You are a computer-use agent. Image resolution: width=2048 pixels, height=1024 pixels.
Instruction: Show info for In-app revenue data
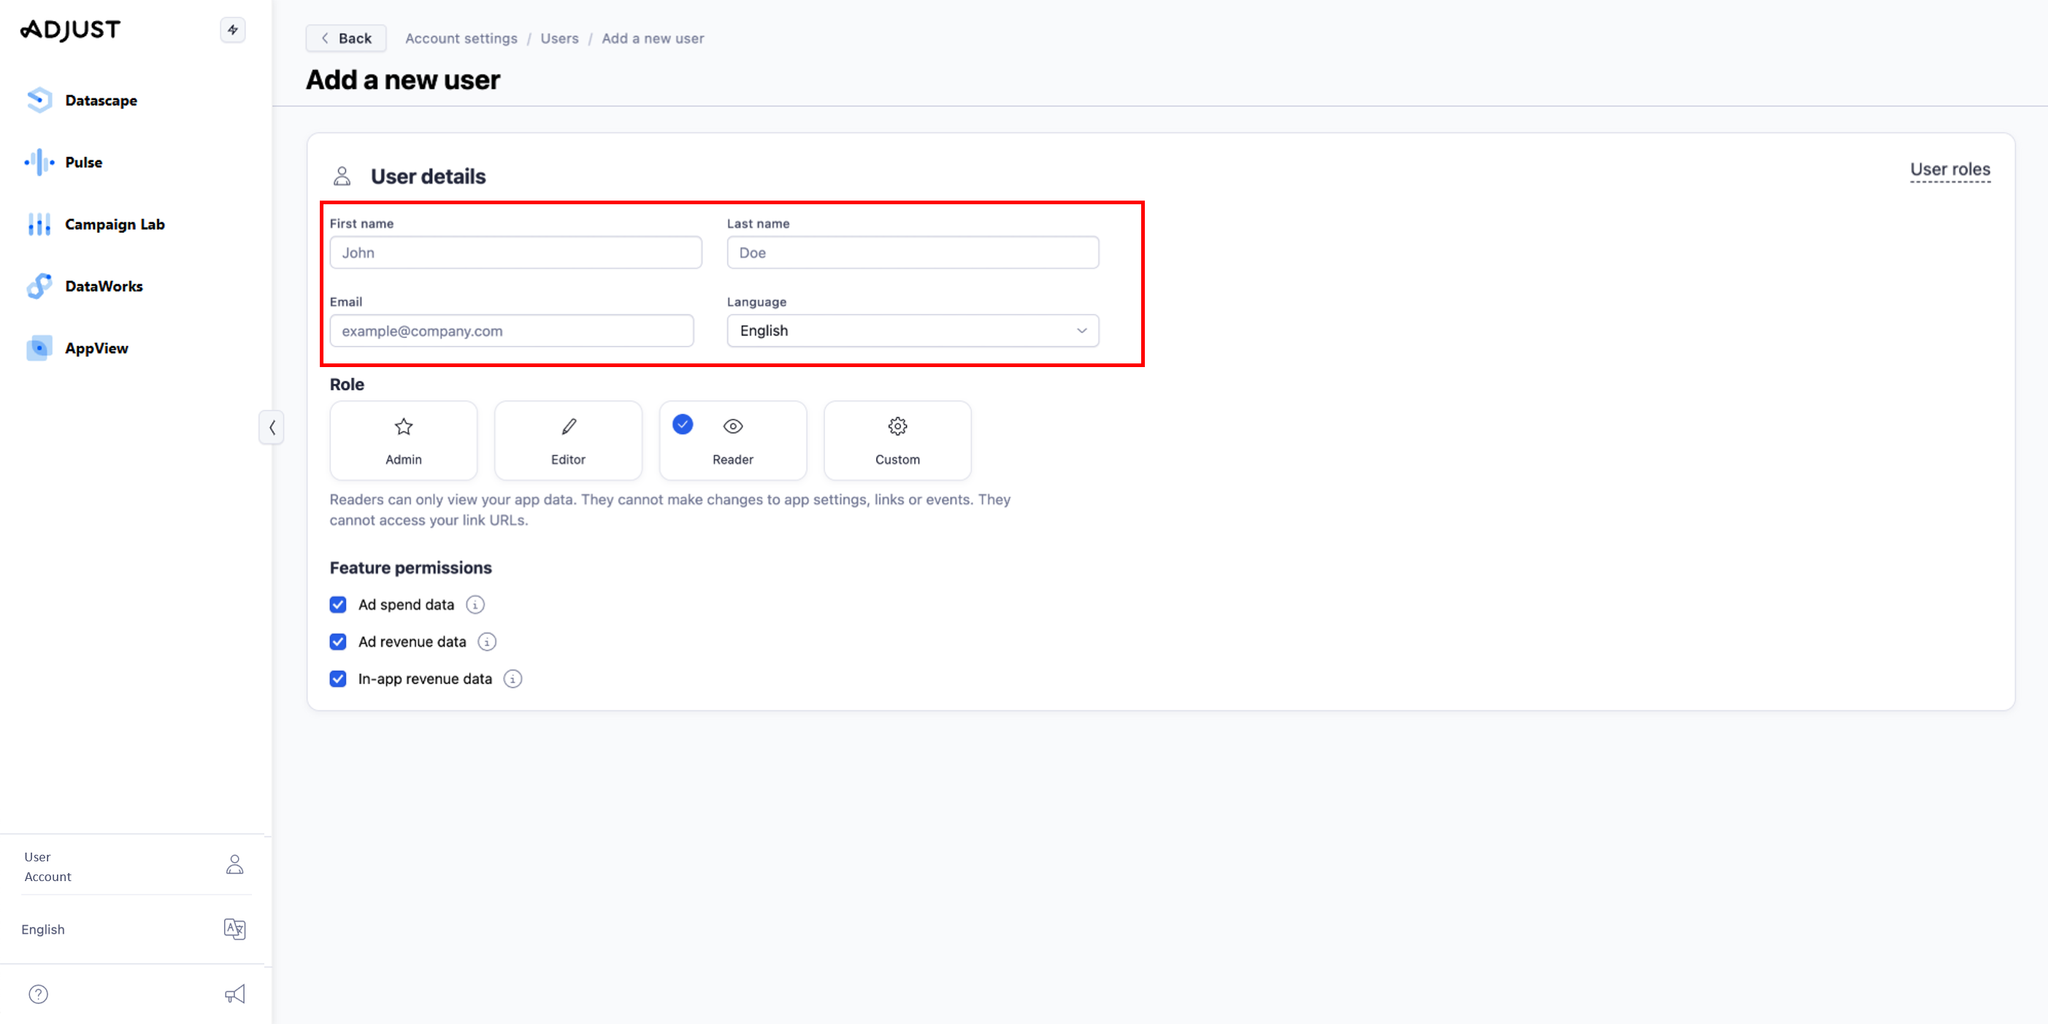513,678
